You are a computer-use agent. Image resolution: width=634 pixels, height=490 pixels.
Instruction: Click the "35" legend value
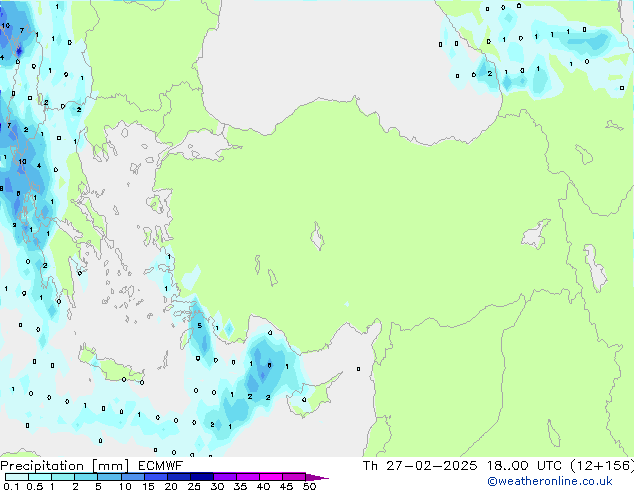[x=240, y=486]
